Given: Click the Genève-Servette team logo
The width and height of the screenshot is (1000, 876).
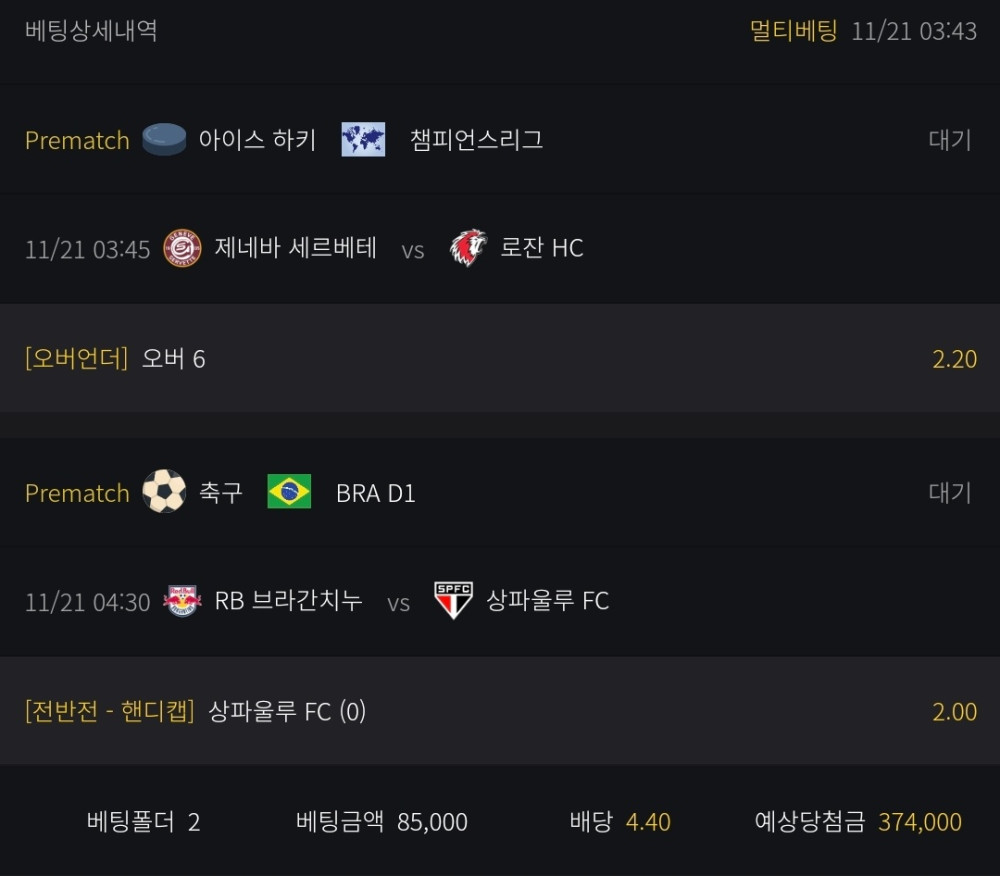Looking at the screenshot, I should tap(182, 248).
